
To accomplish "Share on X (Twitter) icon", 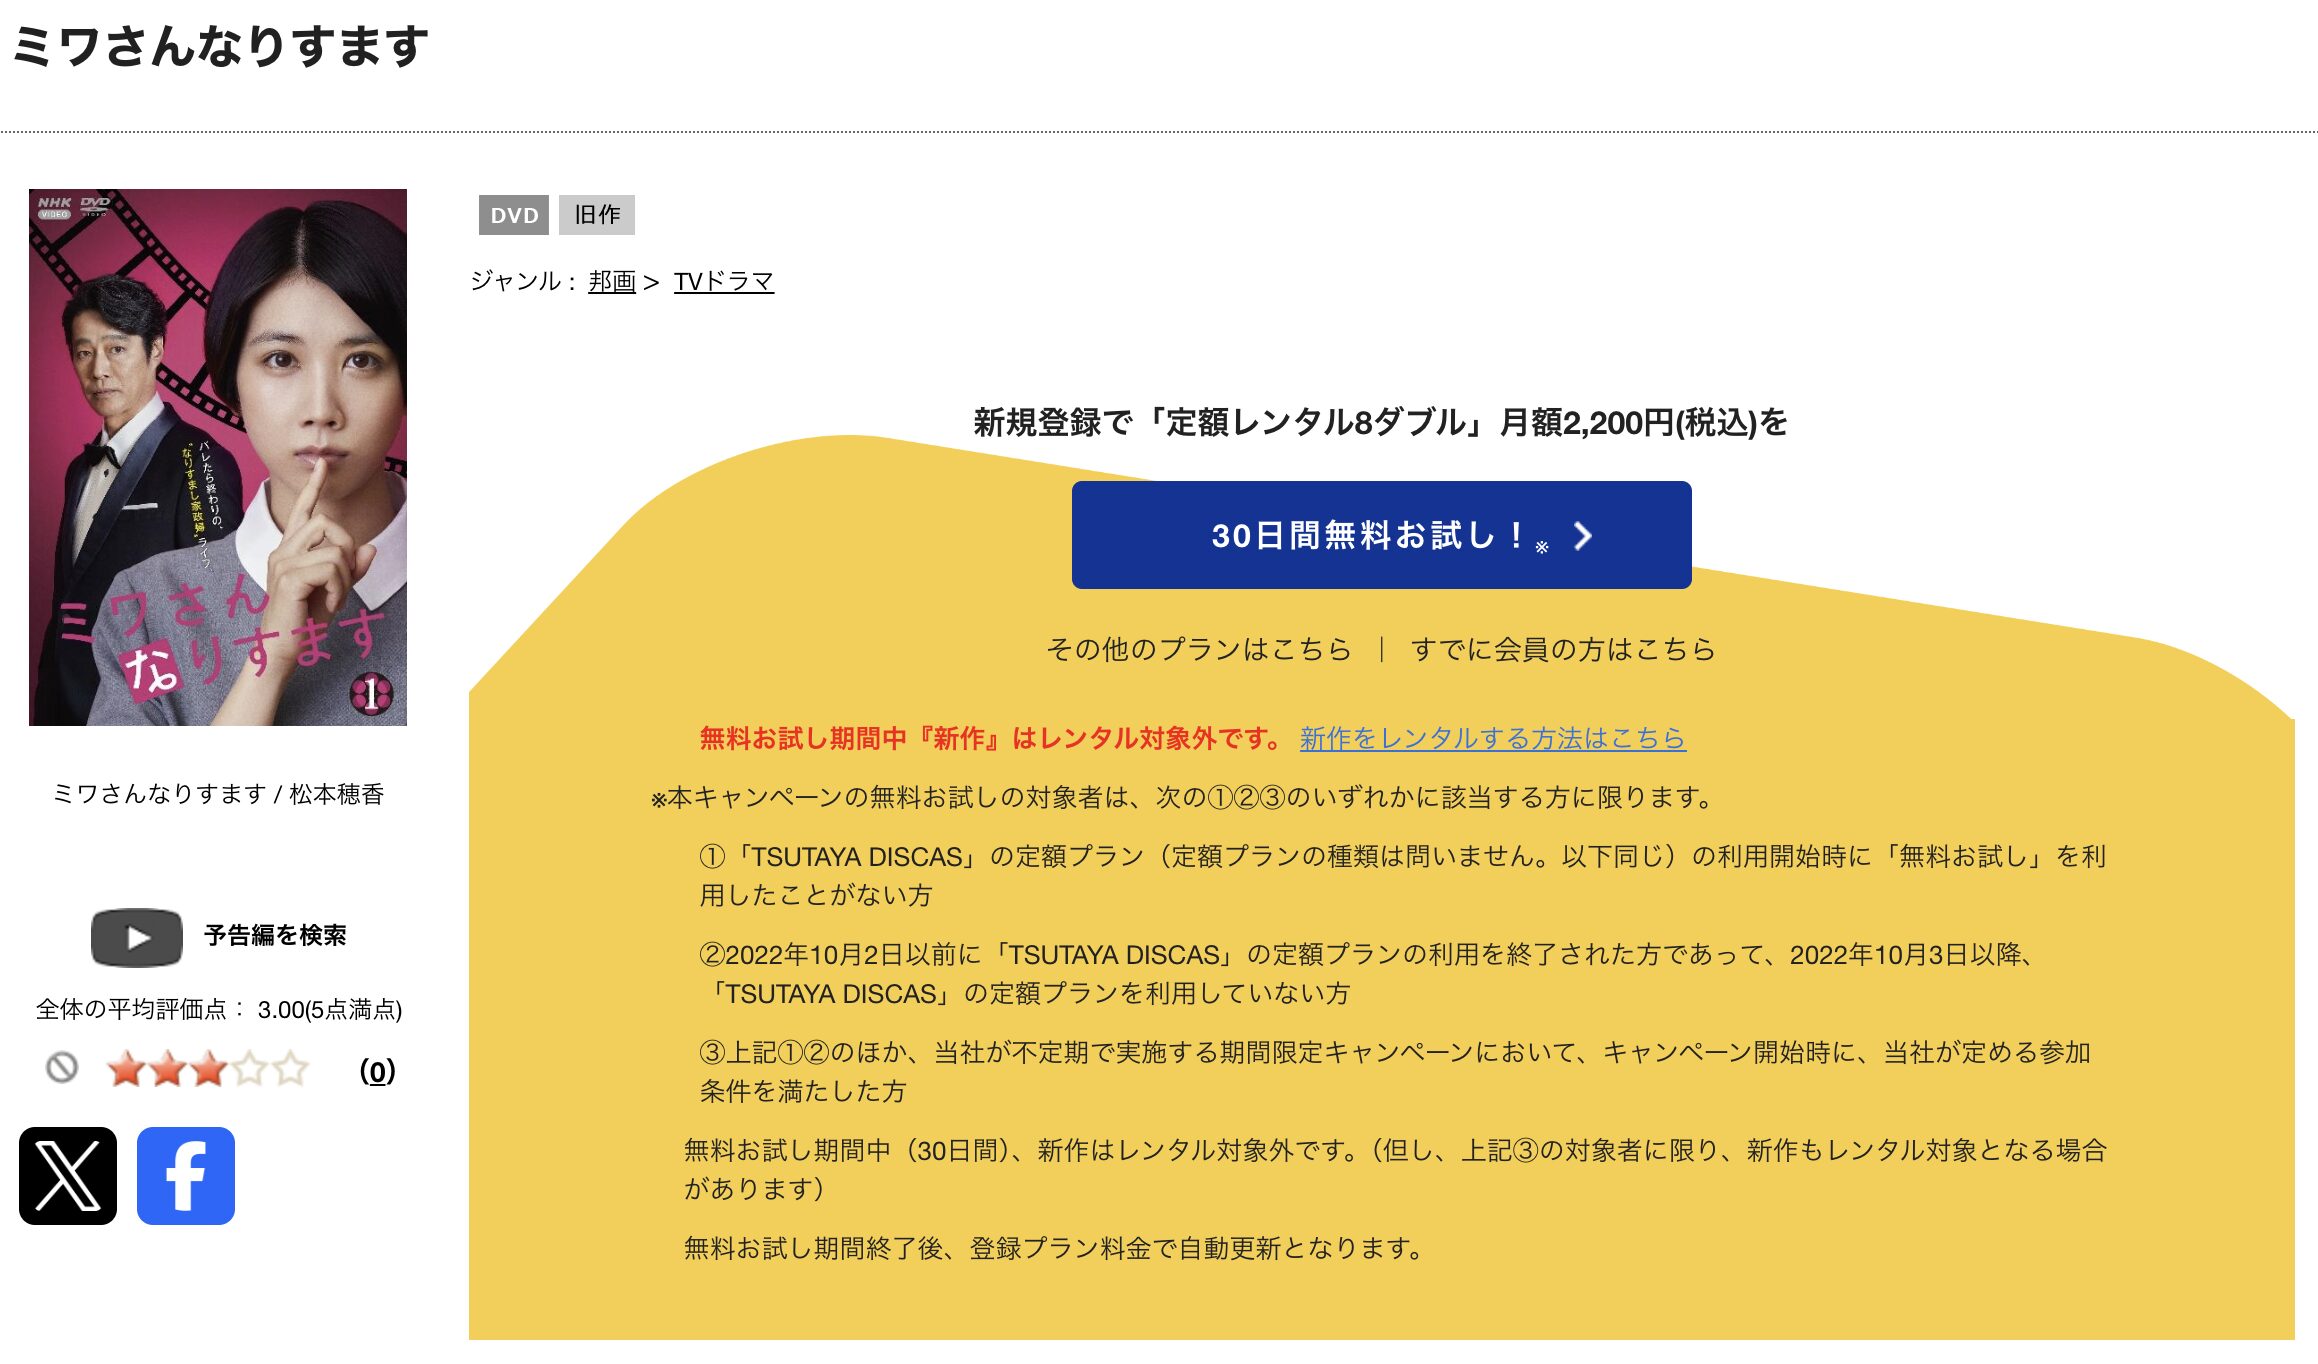I will point(68,1176).
